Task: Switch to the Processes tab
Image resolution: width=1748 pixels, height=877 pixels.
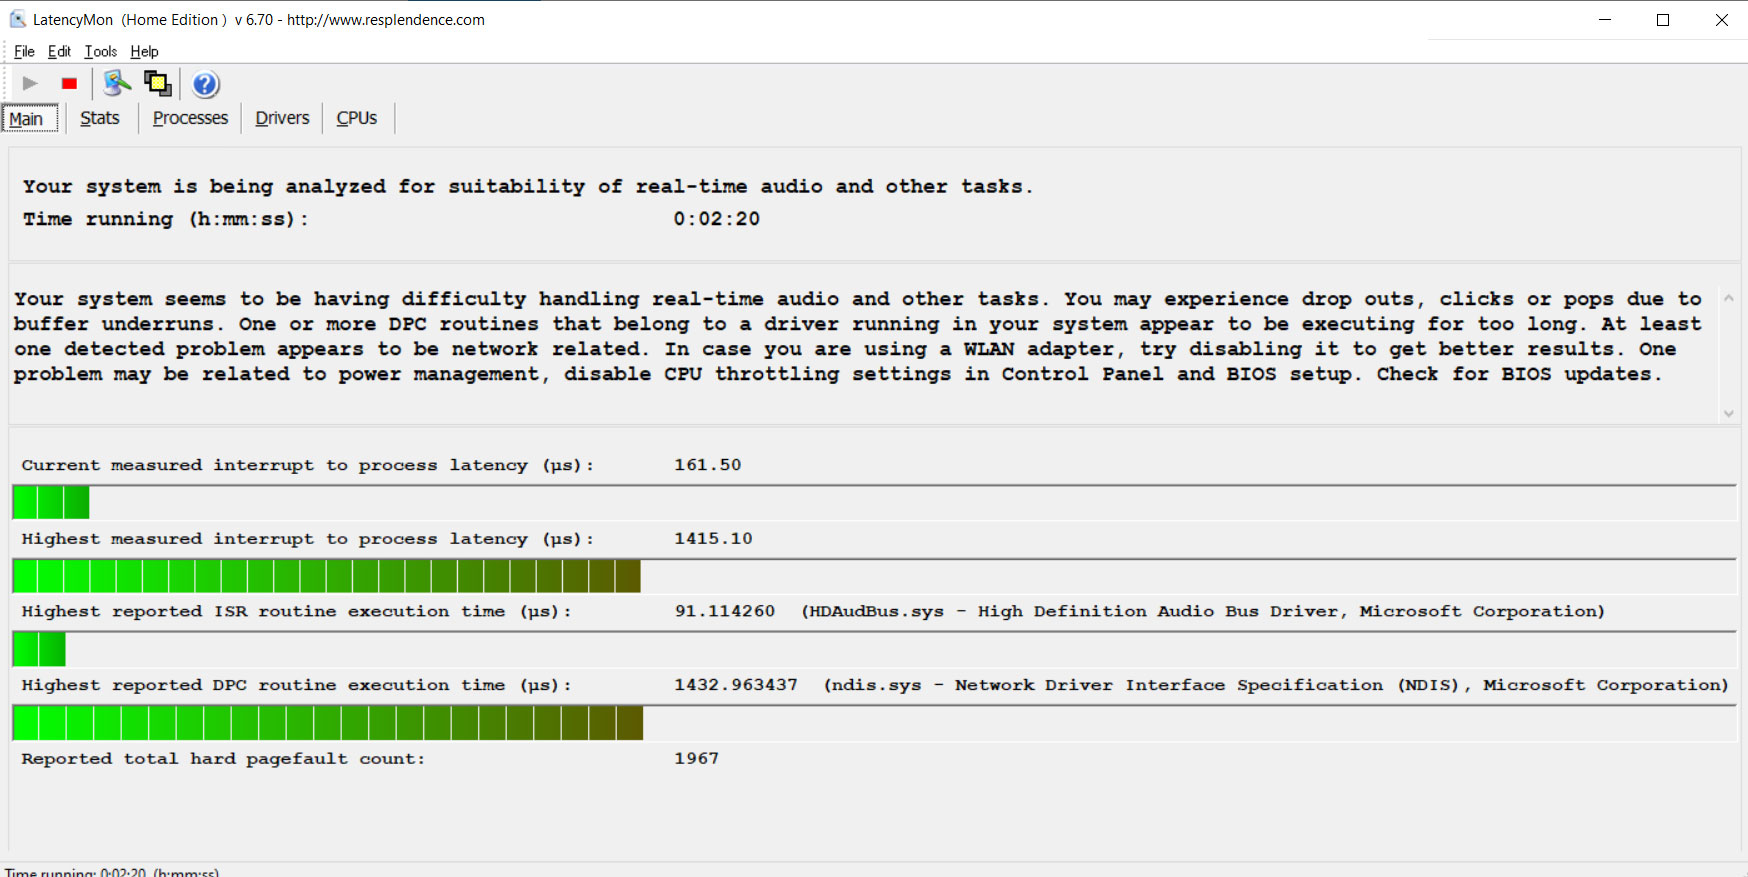Action: click(x=190, y=118)
